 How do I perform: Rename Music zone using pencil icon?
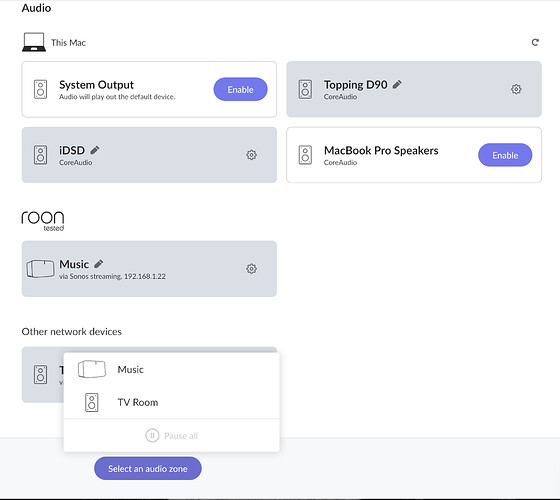coord(99,264)
